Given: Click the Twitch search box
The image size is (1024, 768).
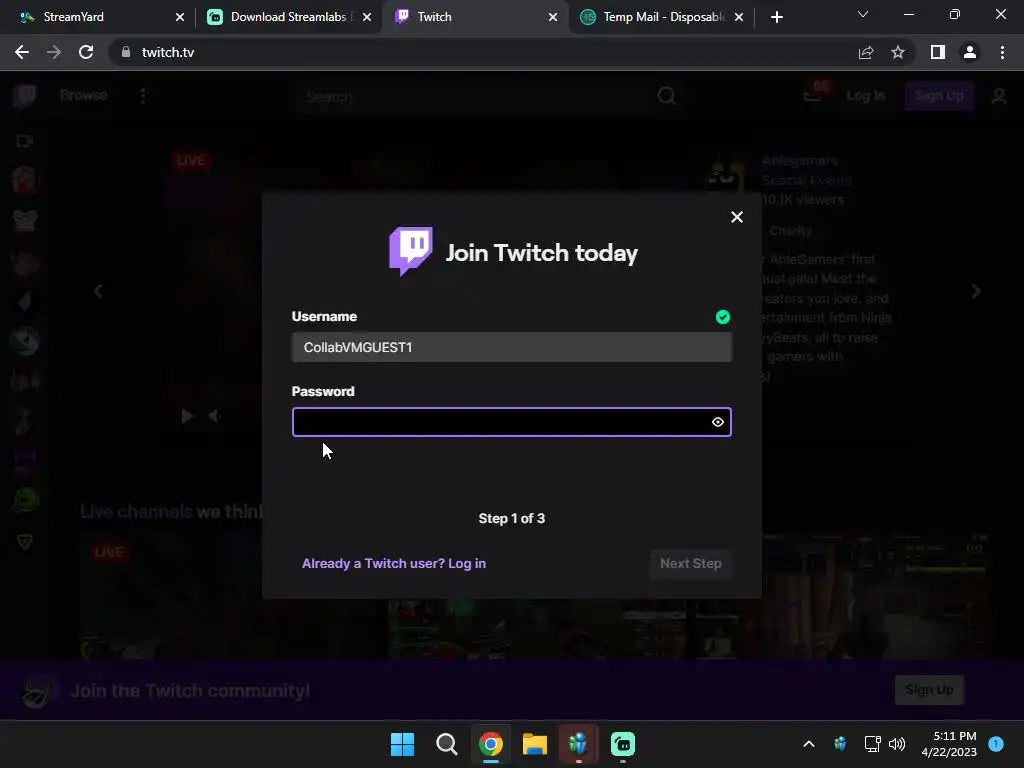Looking at the screenshot, I should 473,97.
